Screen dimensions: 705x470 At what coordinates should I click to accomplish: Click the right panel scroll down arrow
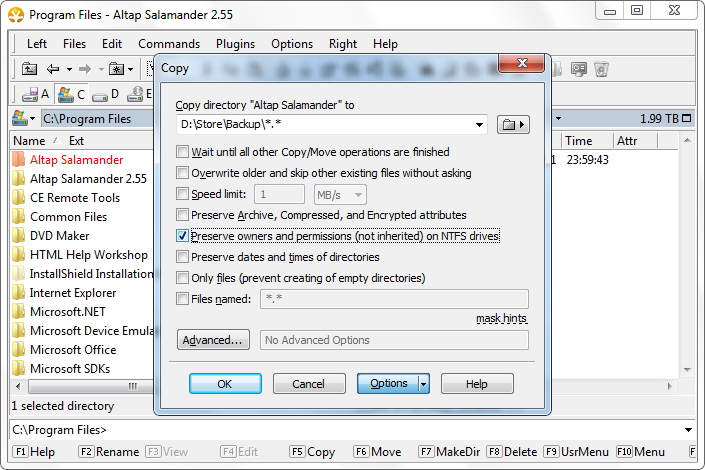tap(687, 370)
